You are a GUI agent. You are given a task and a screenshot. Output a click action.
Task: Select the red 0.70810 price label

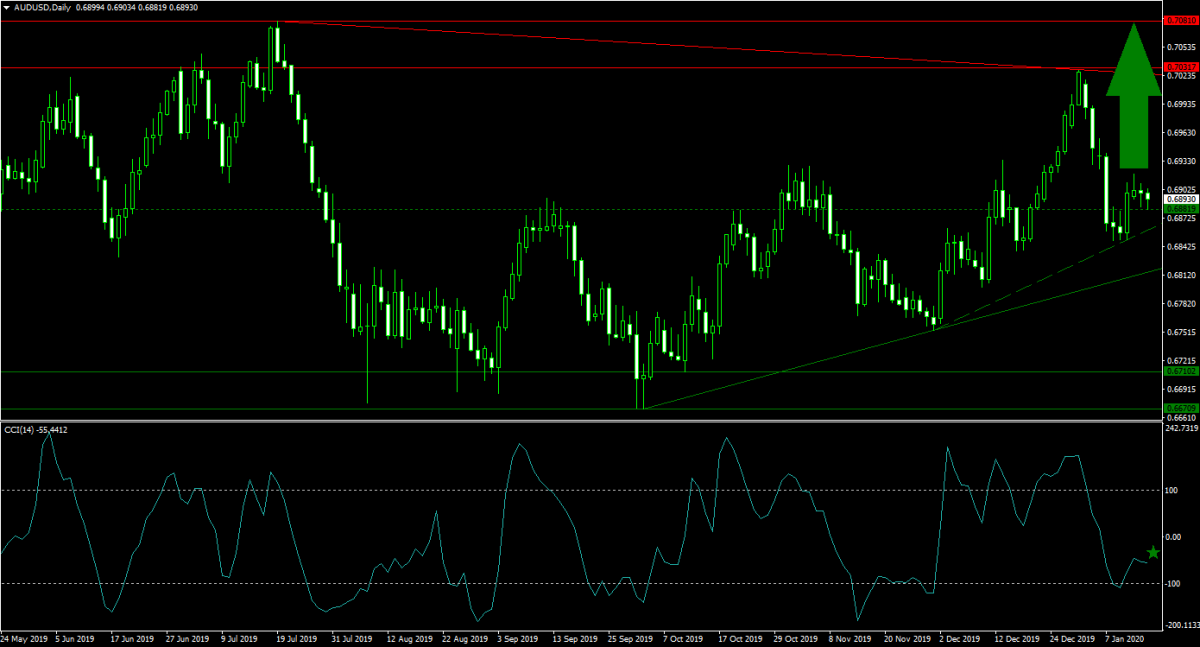pyautogui.click(x=1180, y=20)
